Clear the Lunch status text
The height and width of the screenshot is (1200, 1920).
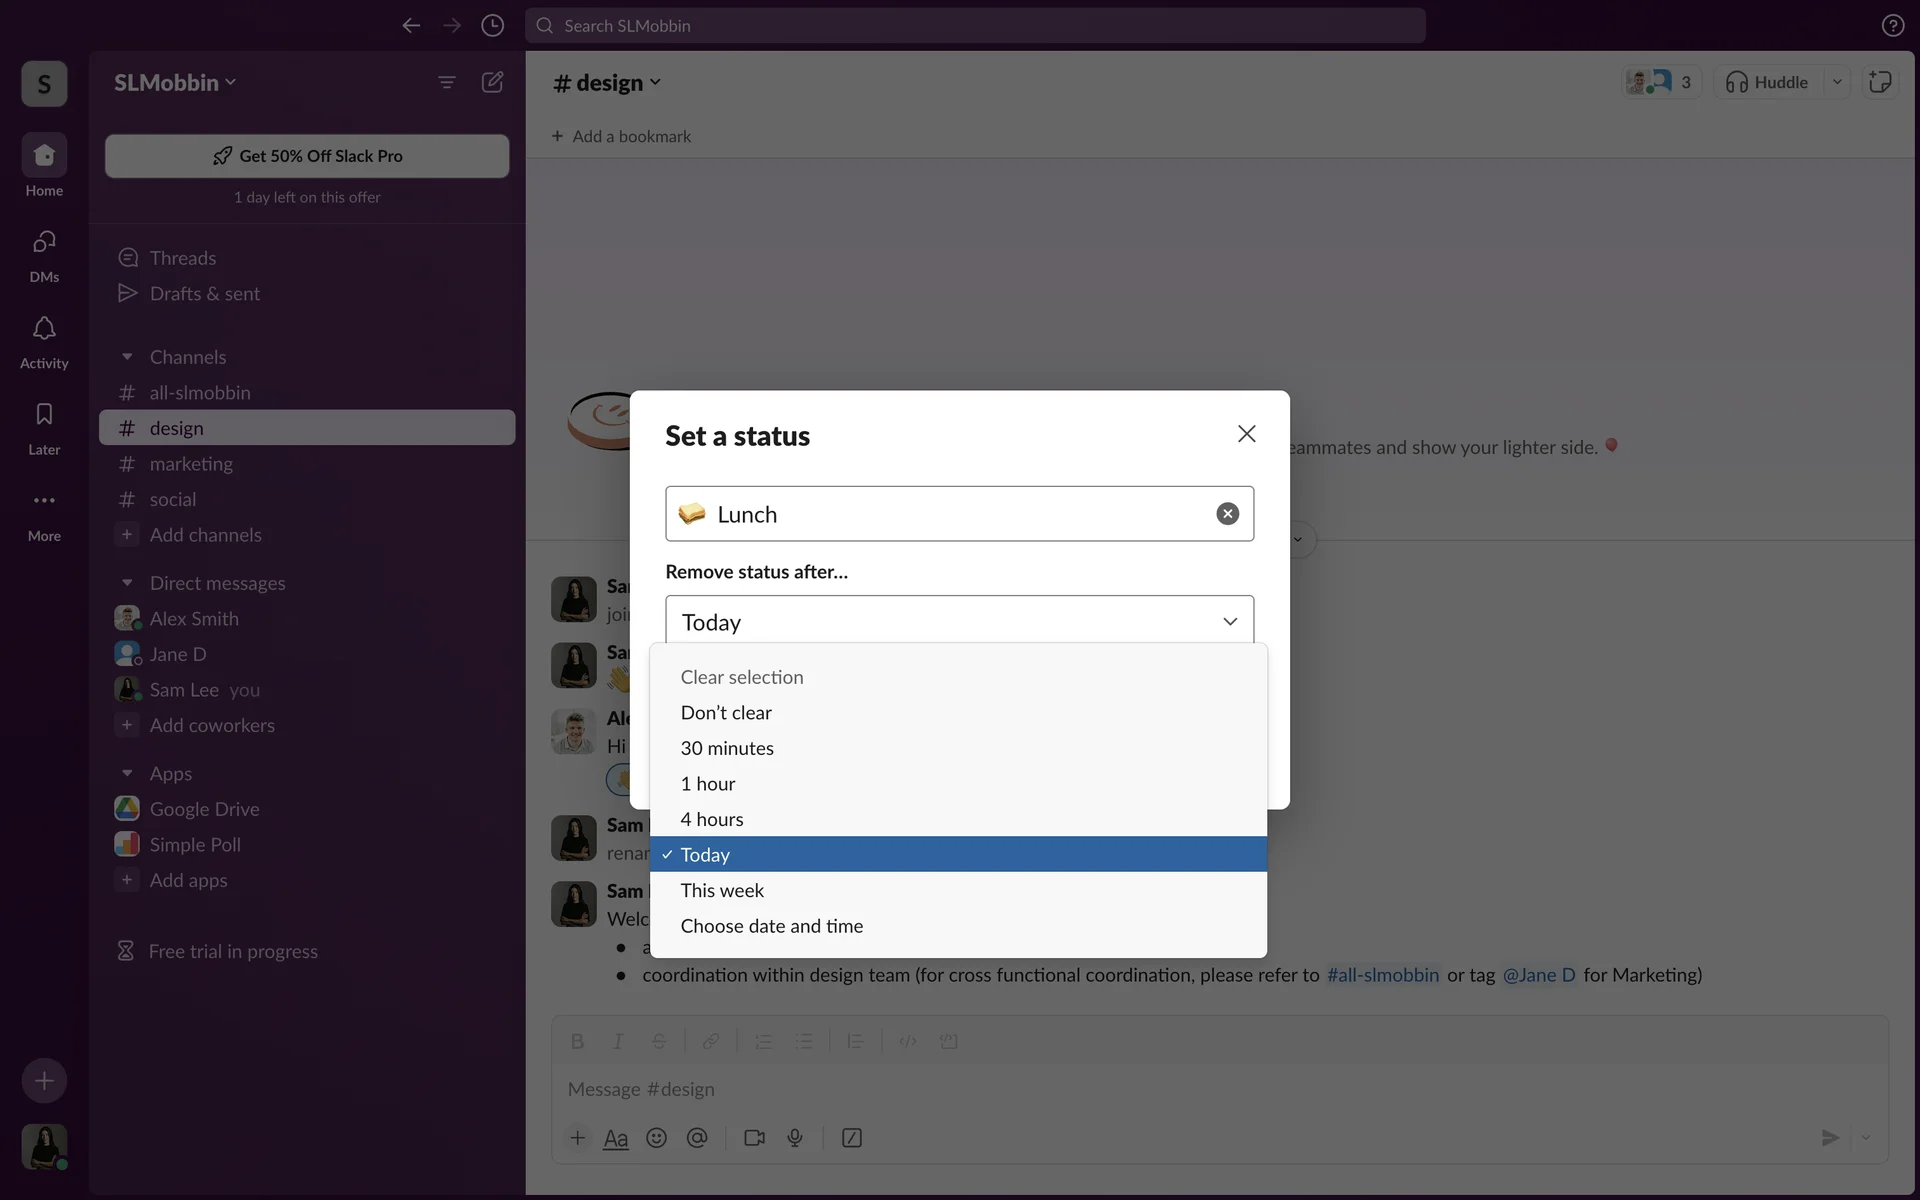tap(1227, 514)
